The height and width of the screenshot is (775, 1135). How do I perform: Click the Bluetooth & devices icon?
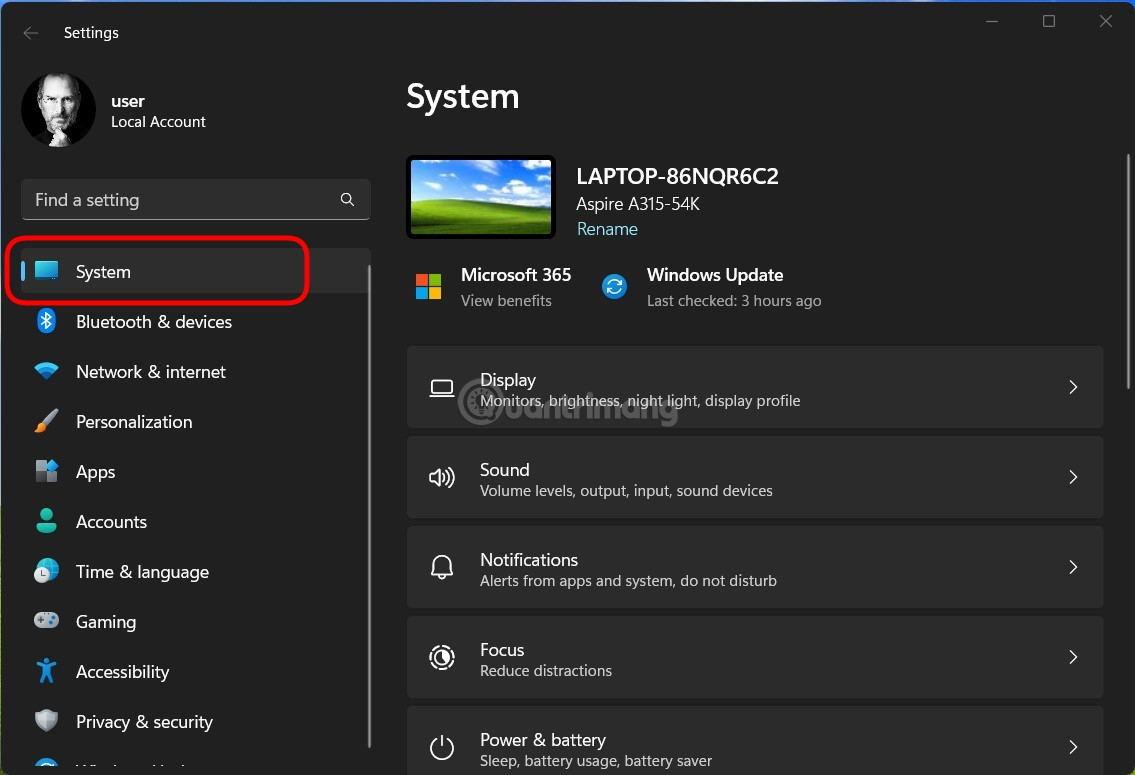coord(46,321)
